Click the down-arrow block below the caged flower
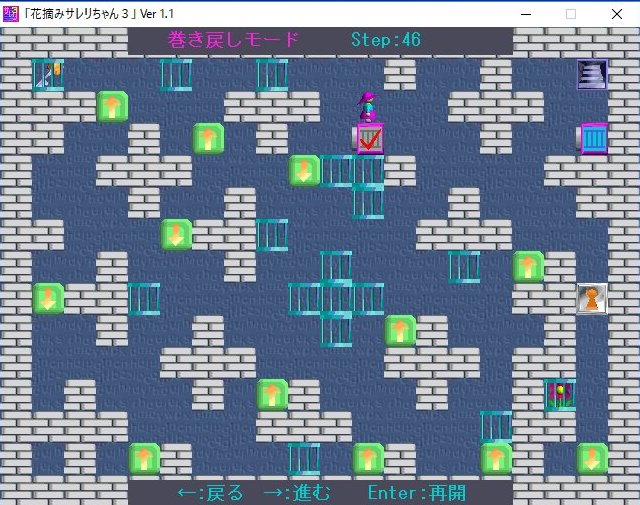The image size is (640, 505). [592, 458]
